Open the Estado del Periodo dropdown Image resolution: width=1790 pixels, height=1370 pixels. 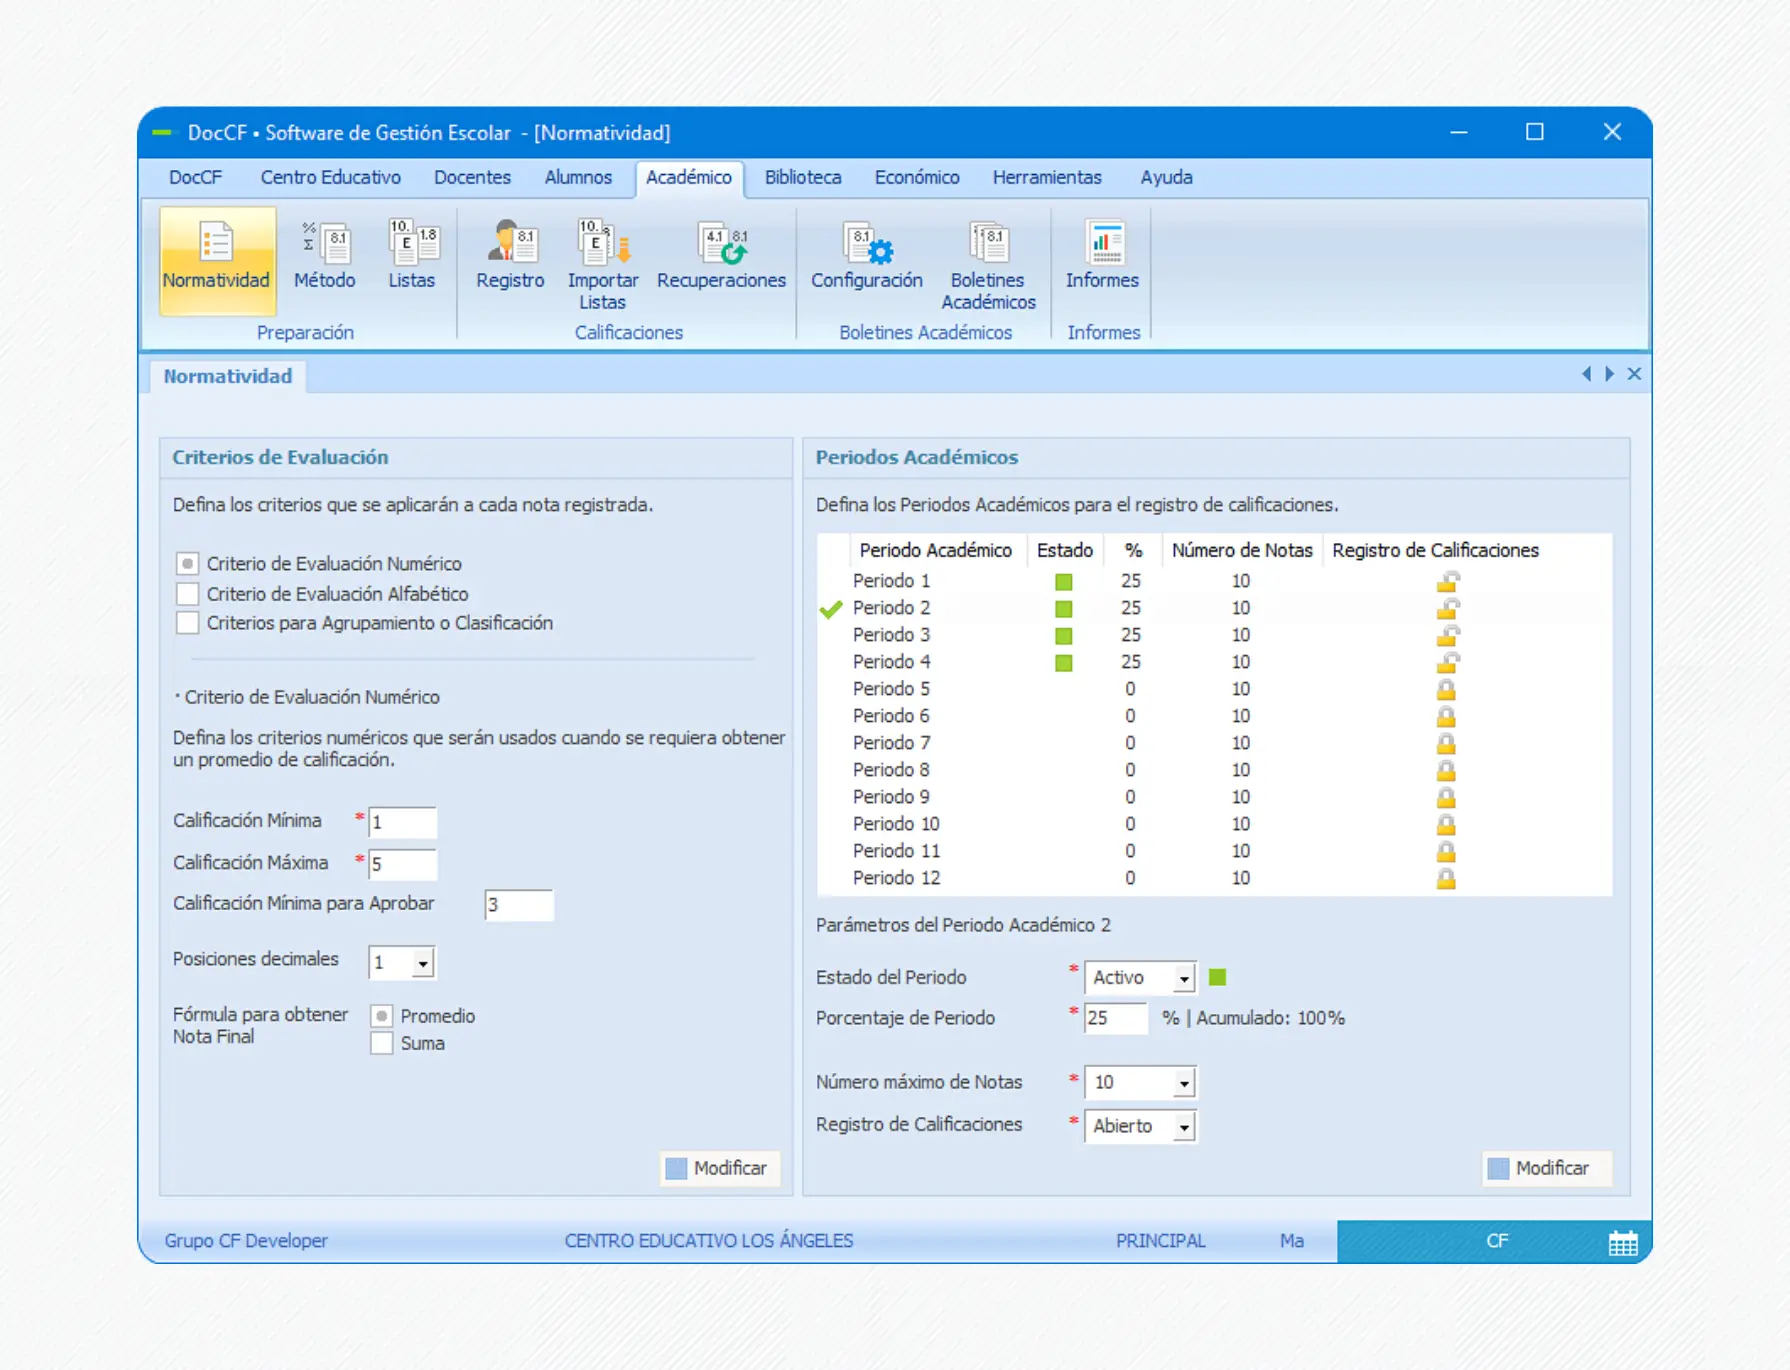(x=1183, y=978)
